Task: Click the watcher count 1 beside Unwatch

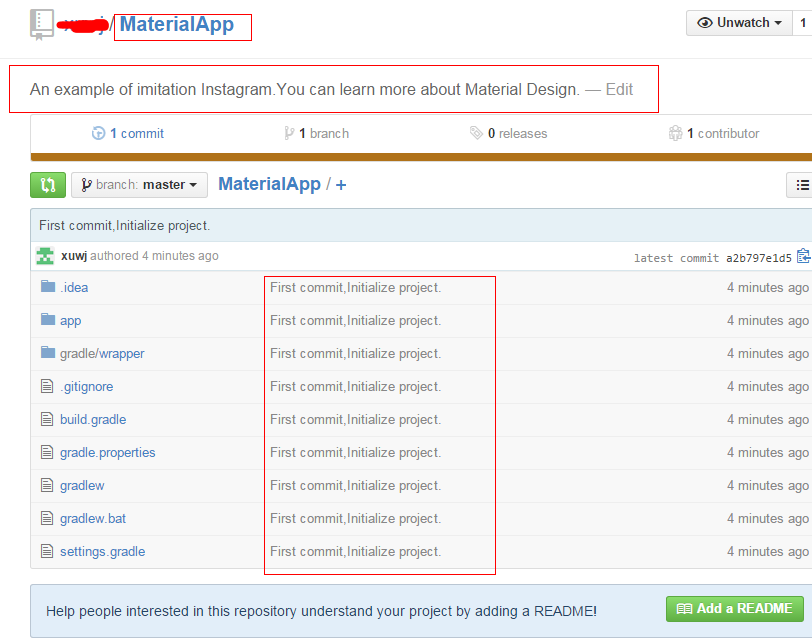Action: tap(803, 23)
